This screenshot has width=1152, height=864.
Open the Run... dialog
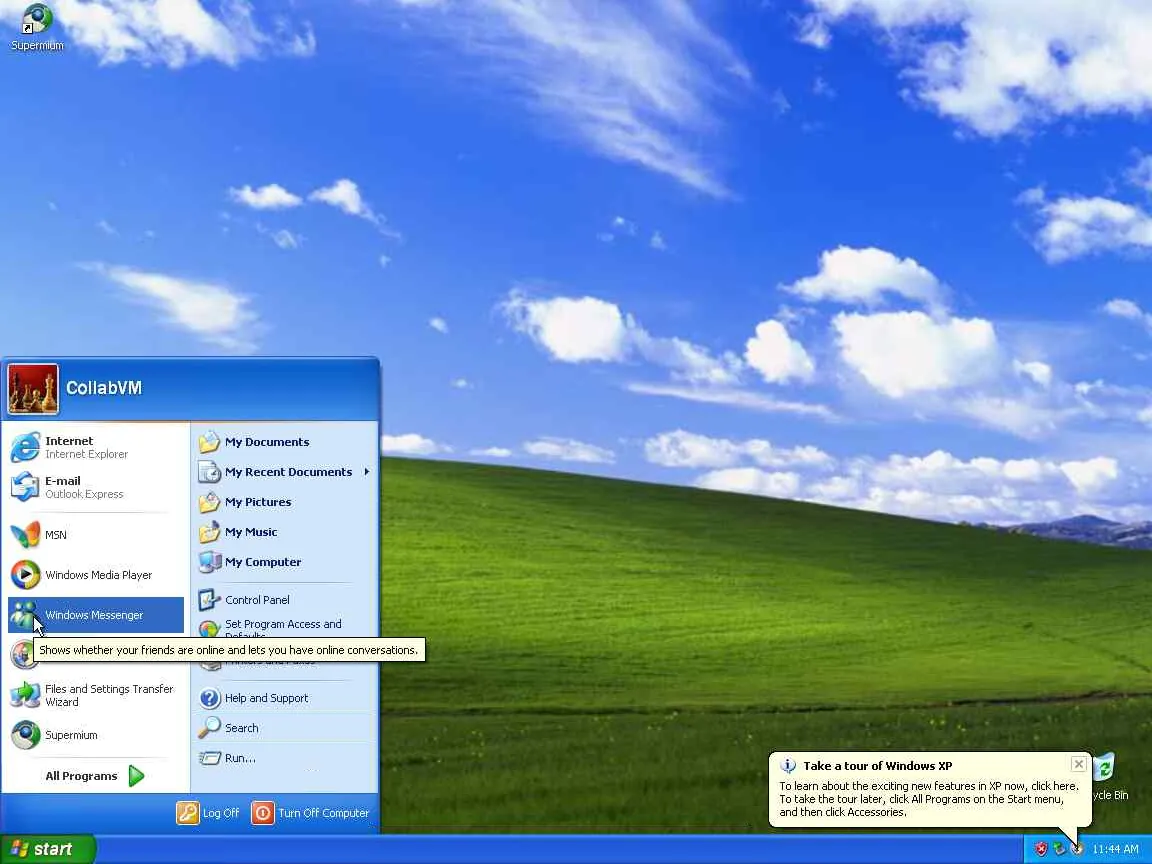point(284,758)
